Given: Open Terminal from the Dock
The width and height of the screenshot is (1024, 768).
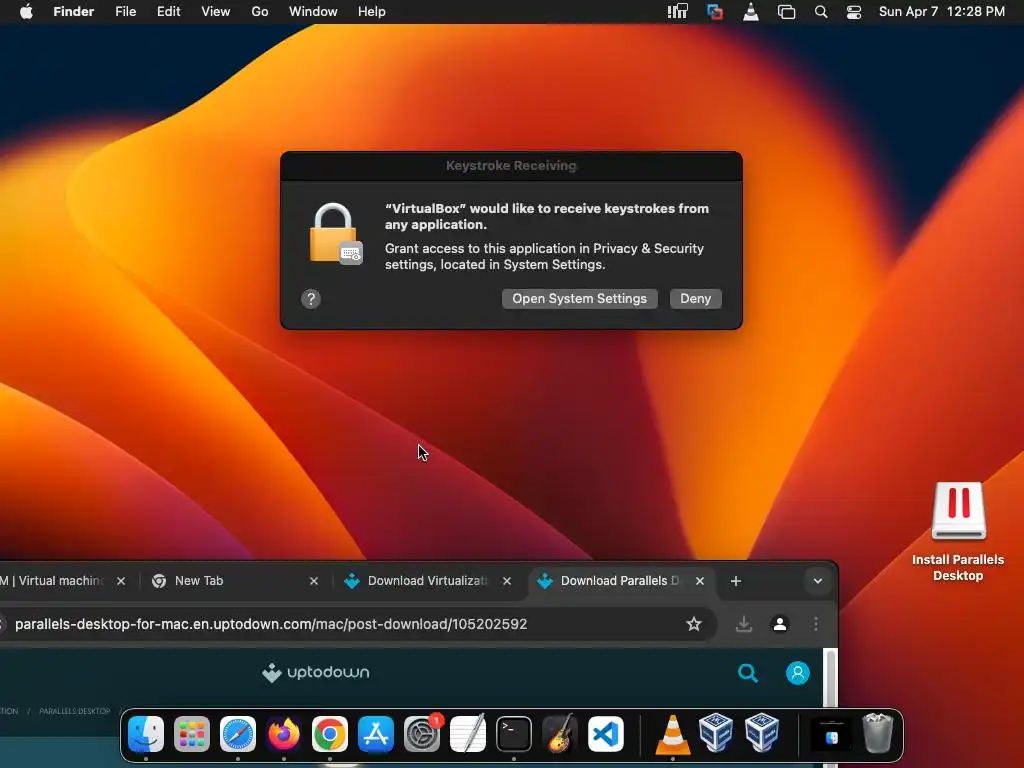Looking at the screenshot, I should [x=514, y=733].
